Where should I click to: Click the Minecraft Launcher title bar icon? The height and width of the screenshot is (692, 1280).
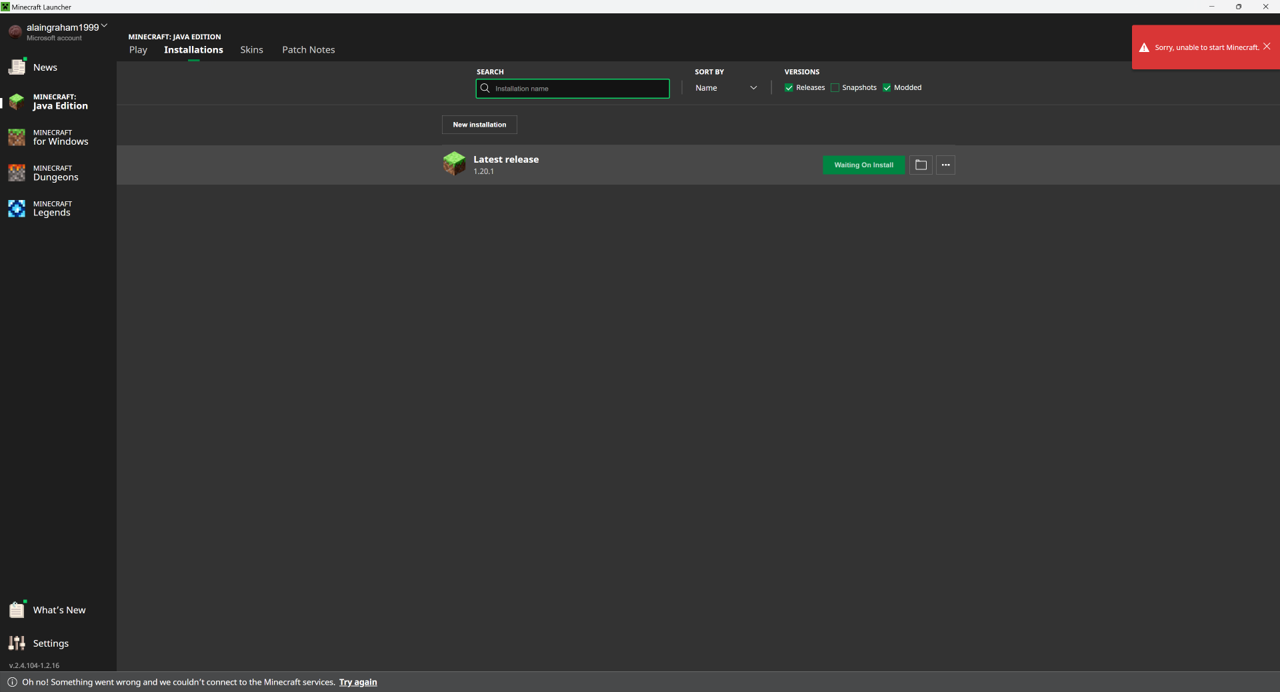(5, 7)
